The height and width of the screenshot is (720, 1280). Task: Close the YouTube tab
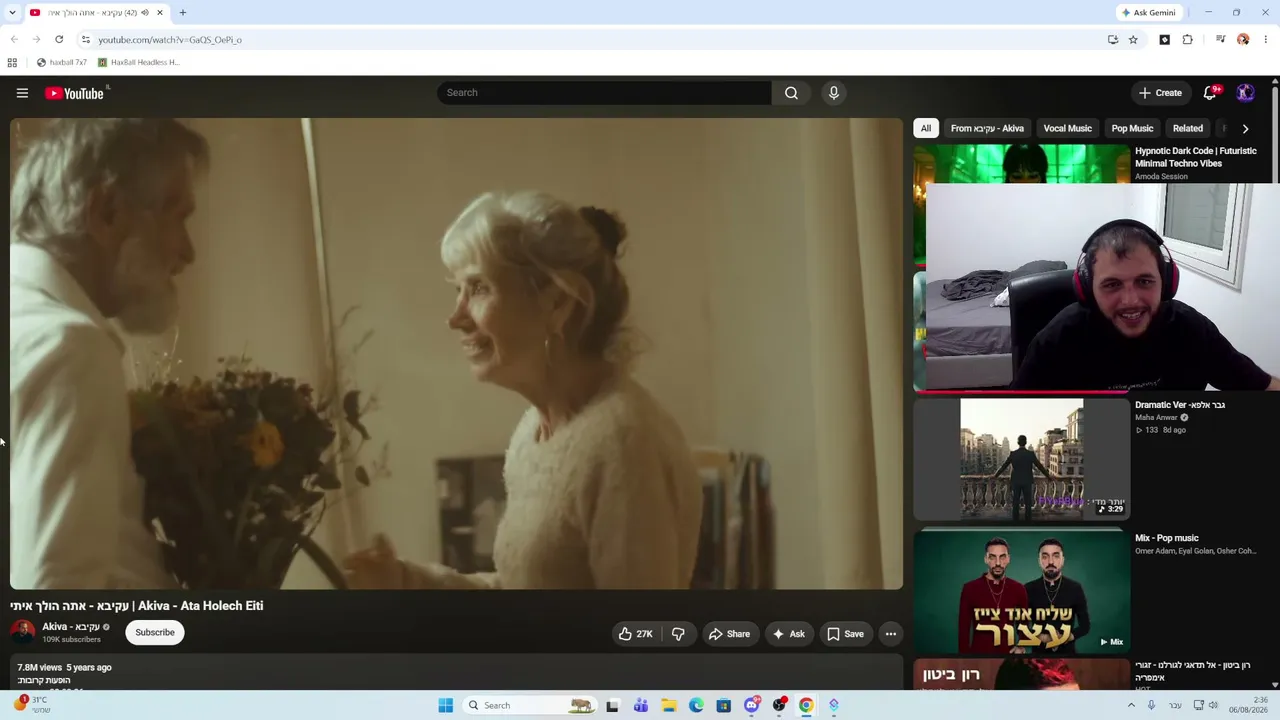159,13
